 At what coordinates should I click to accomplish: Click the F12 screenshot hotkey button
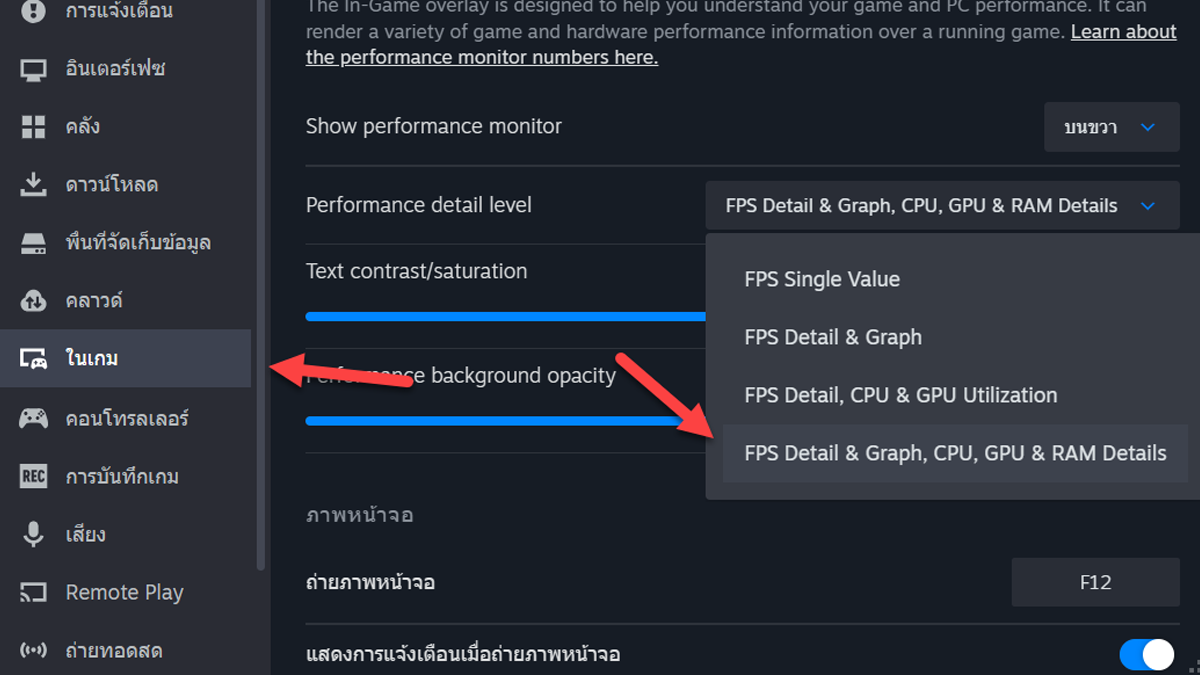(1095, 582)
